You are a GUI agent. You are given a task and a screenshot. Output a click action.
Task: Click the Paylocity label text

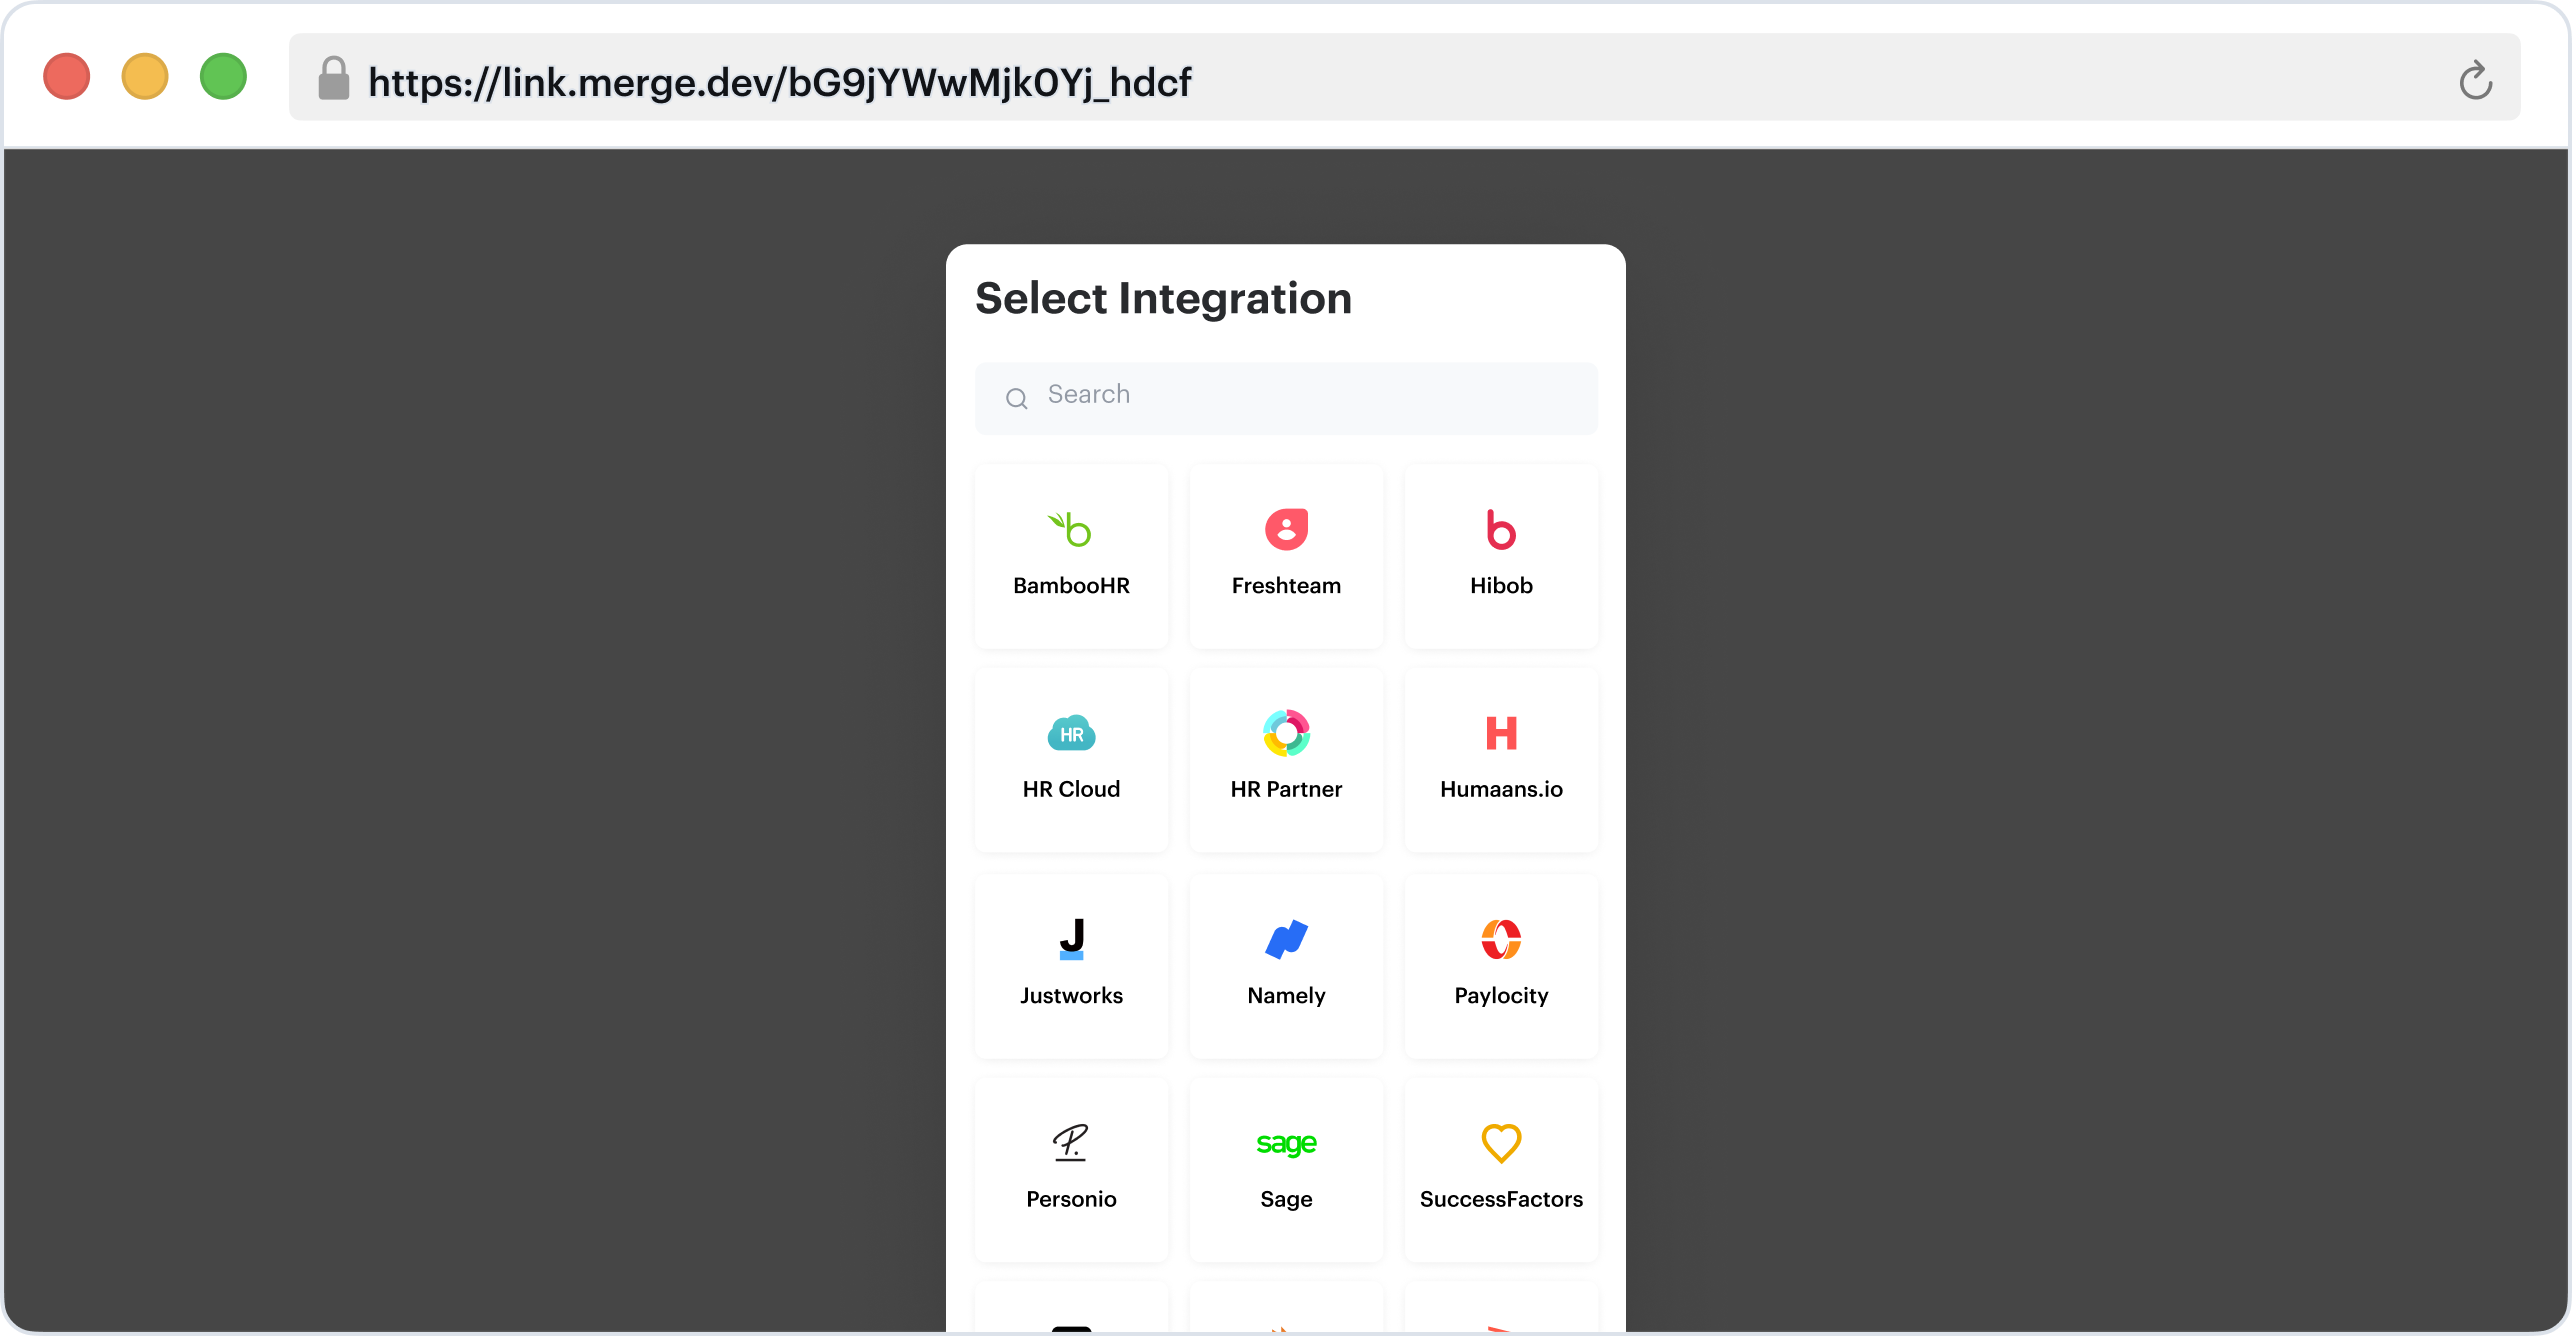(1501, 996)
